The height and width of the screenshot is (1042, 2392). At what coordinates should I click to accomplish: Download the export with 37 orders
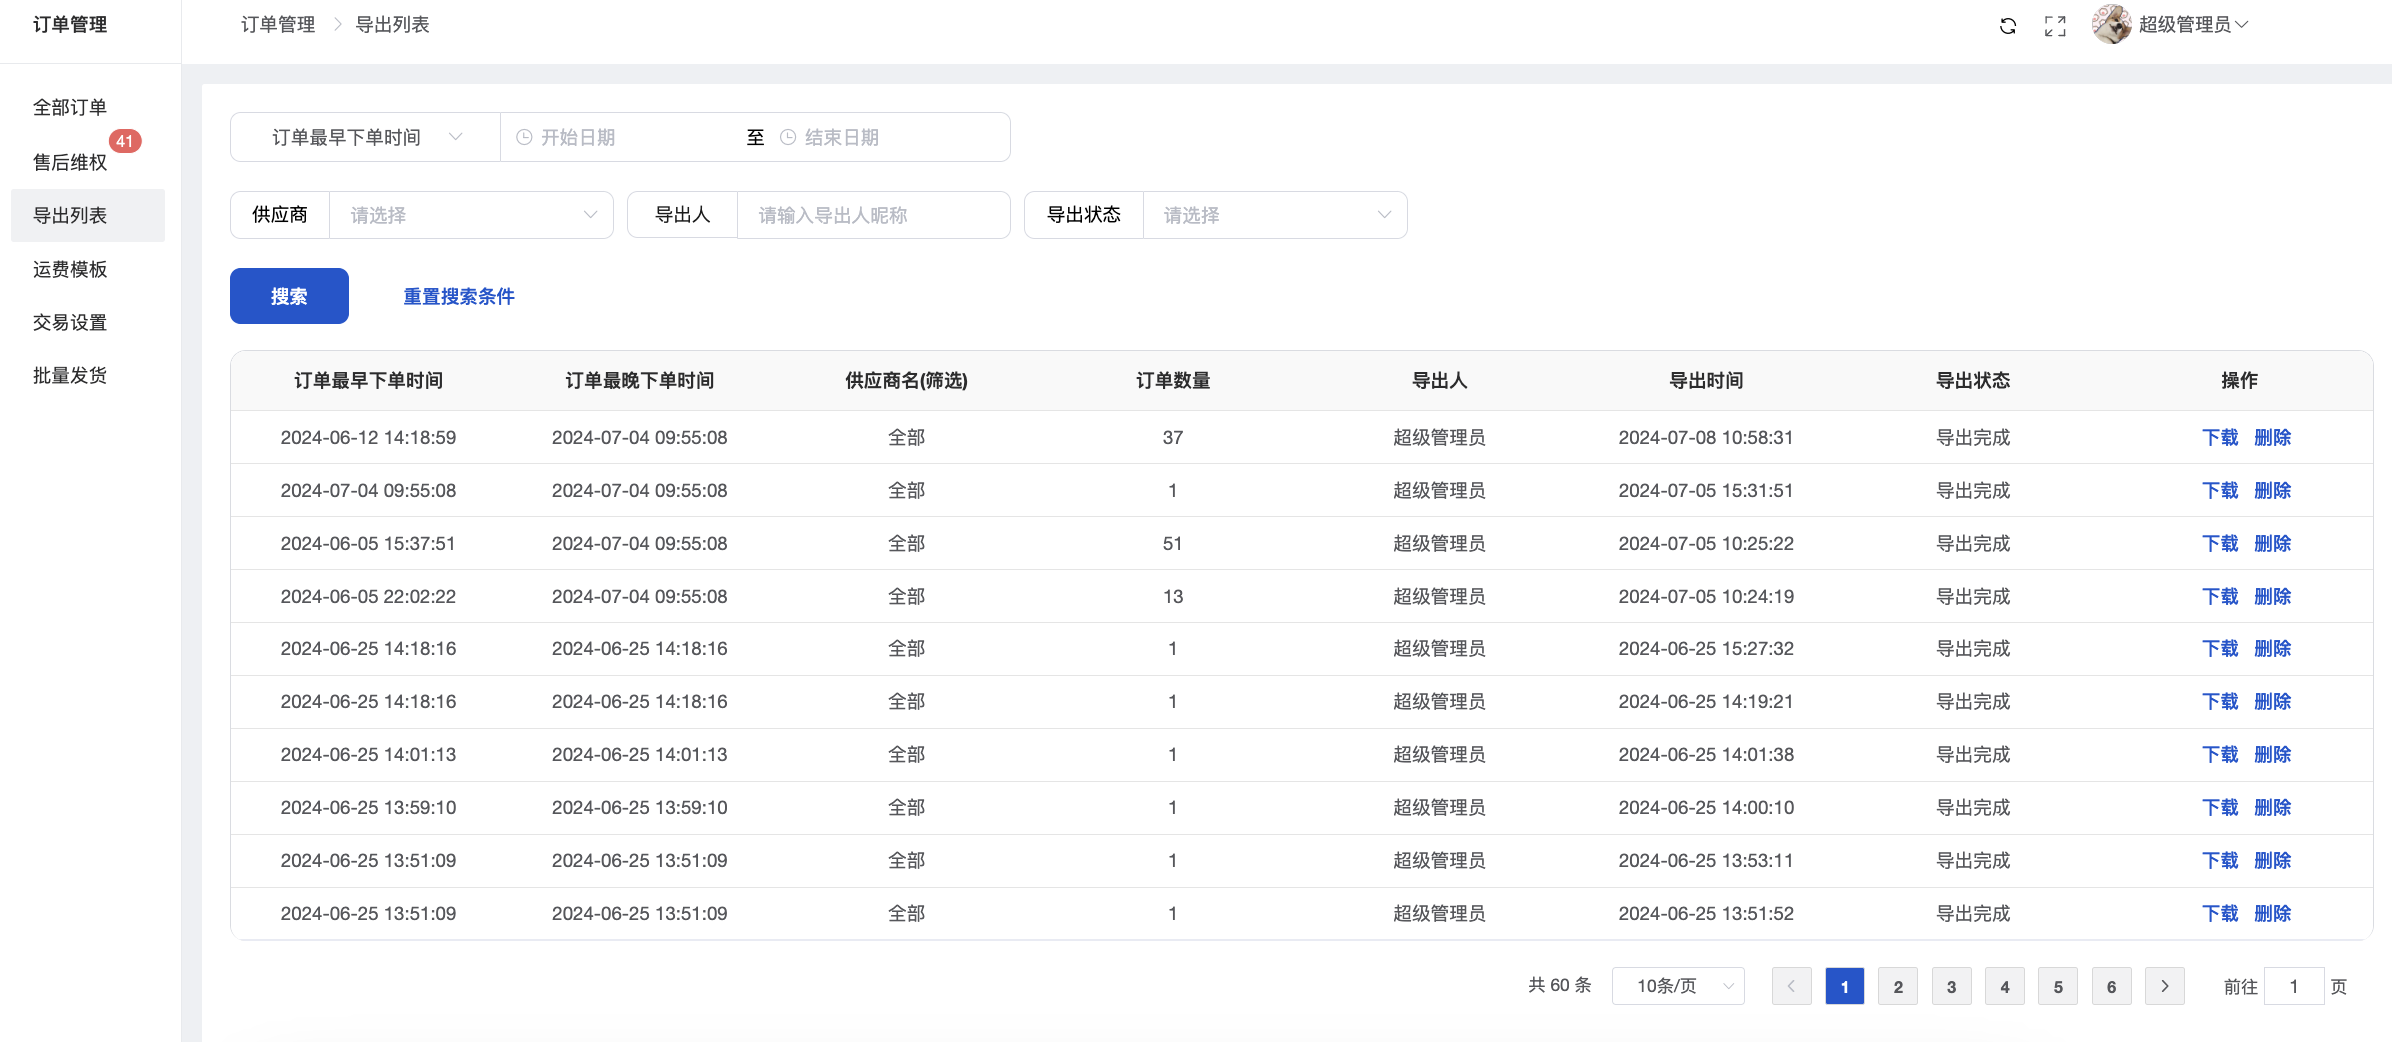pos(2219,437)
